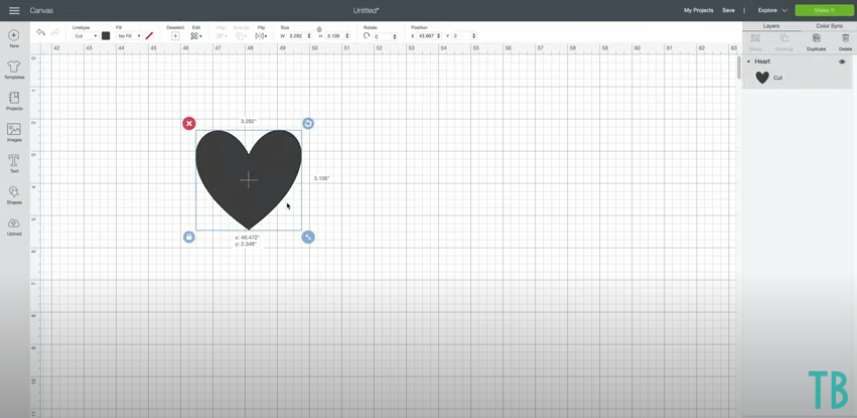
Task: Click the Canvas title
Action: 42,10
